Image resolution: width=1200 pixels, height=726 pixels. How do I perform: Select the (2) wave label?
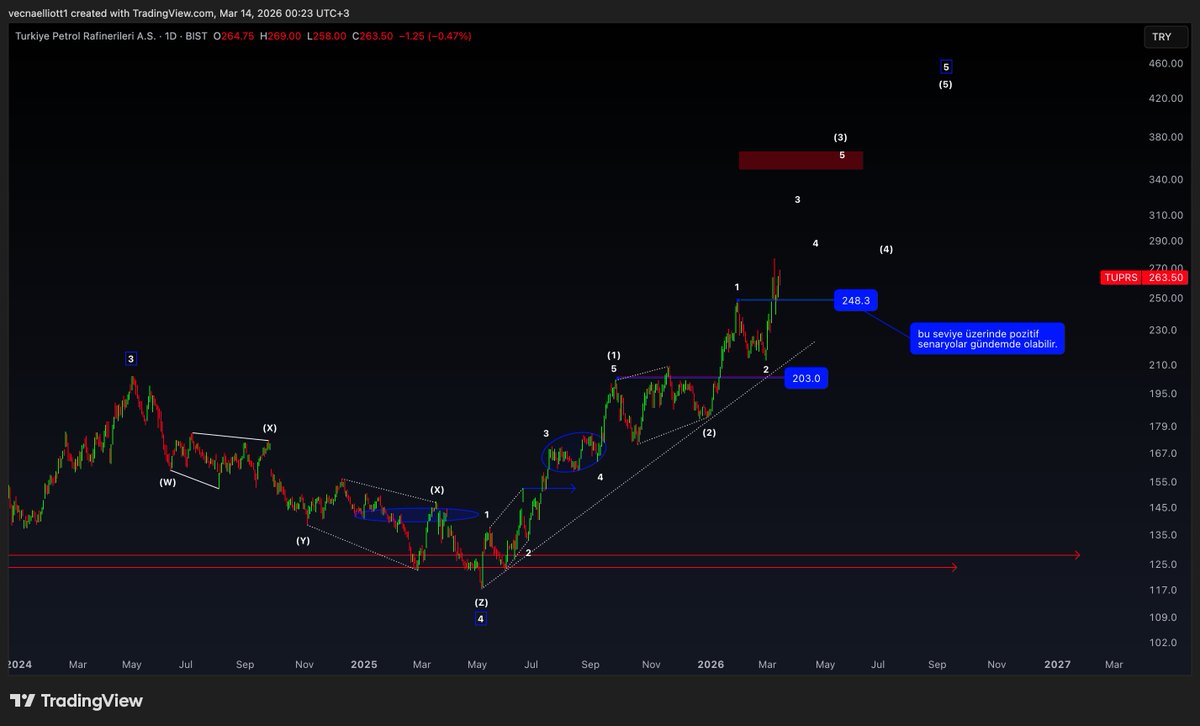point(709,433)
